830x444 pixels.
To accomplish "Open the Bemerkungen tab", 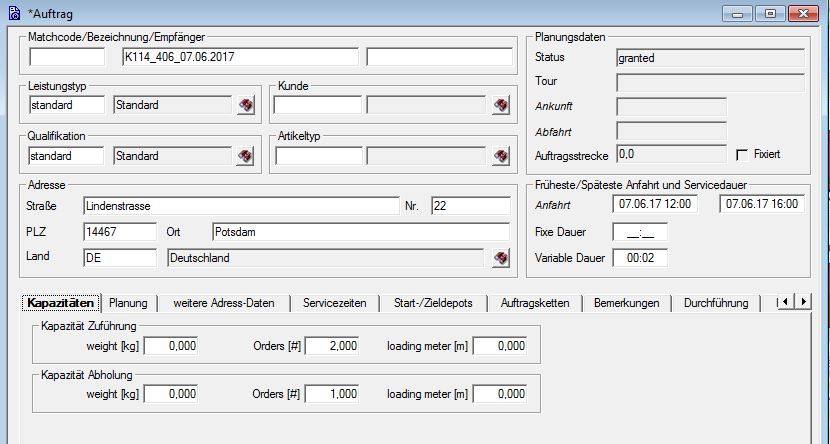I will 627,303.
